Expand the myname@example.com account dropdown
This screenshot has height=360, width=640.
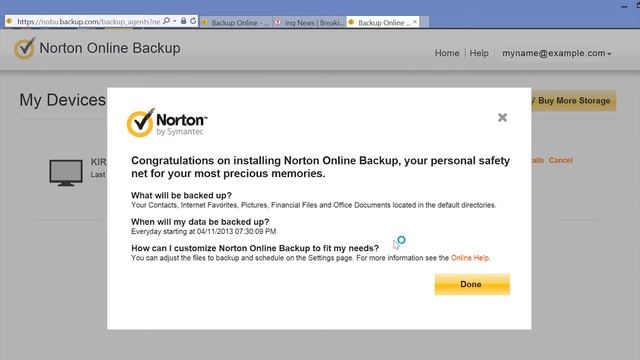click(557, 53)
